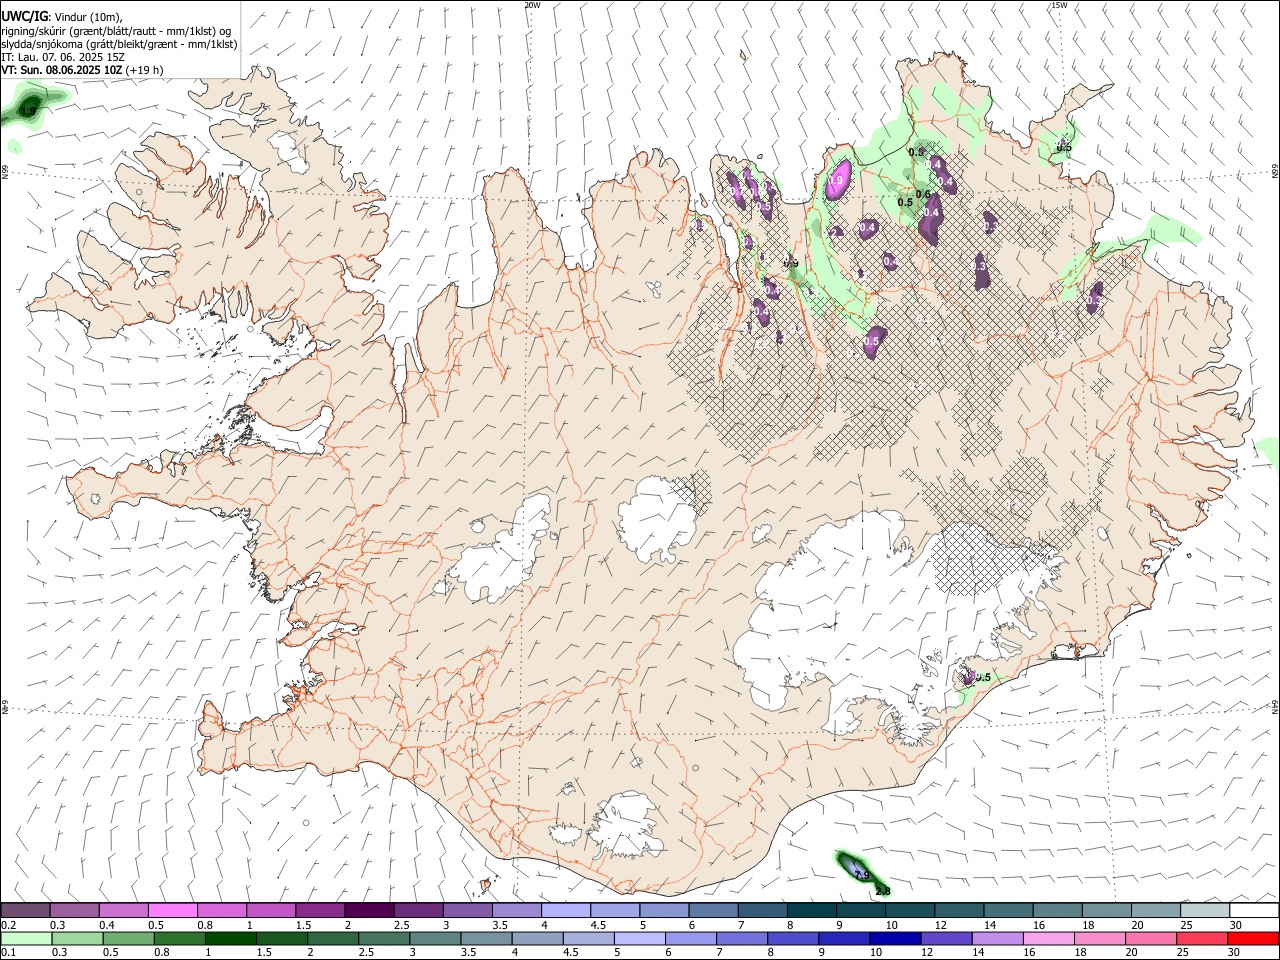Click the 7.9 precipitation value offshore south
This screenshot has width=1280, height=960.
(x=861, y=875)
